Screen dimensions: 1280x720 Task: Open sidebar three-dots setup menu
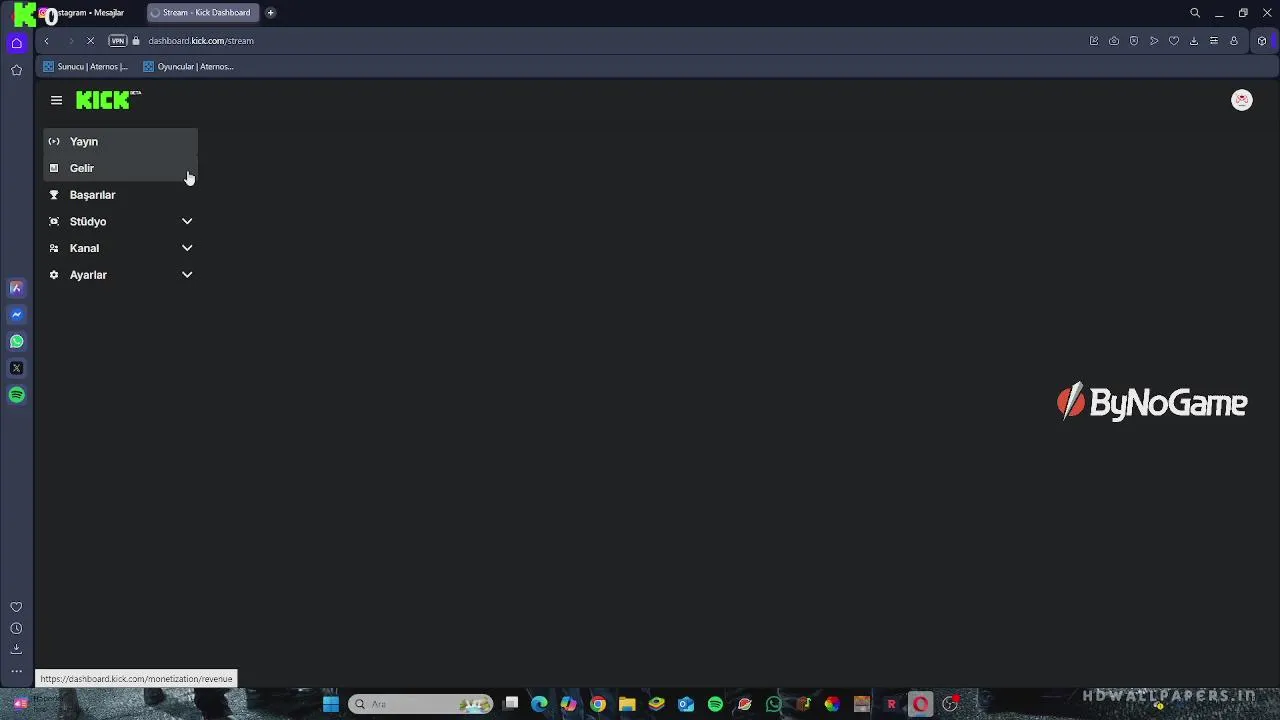16,671
